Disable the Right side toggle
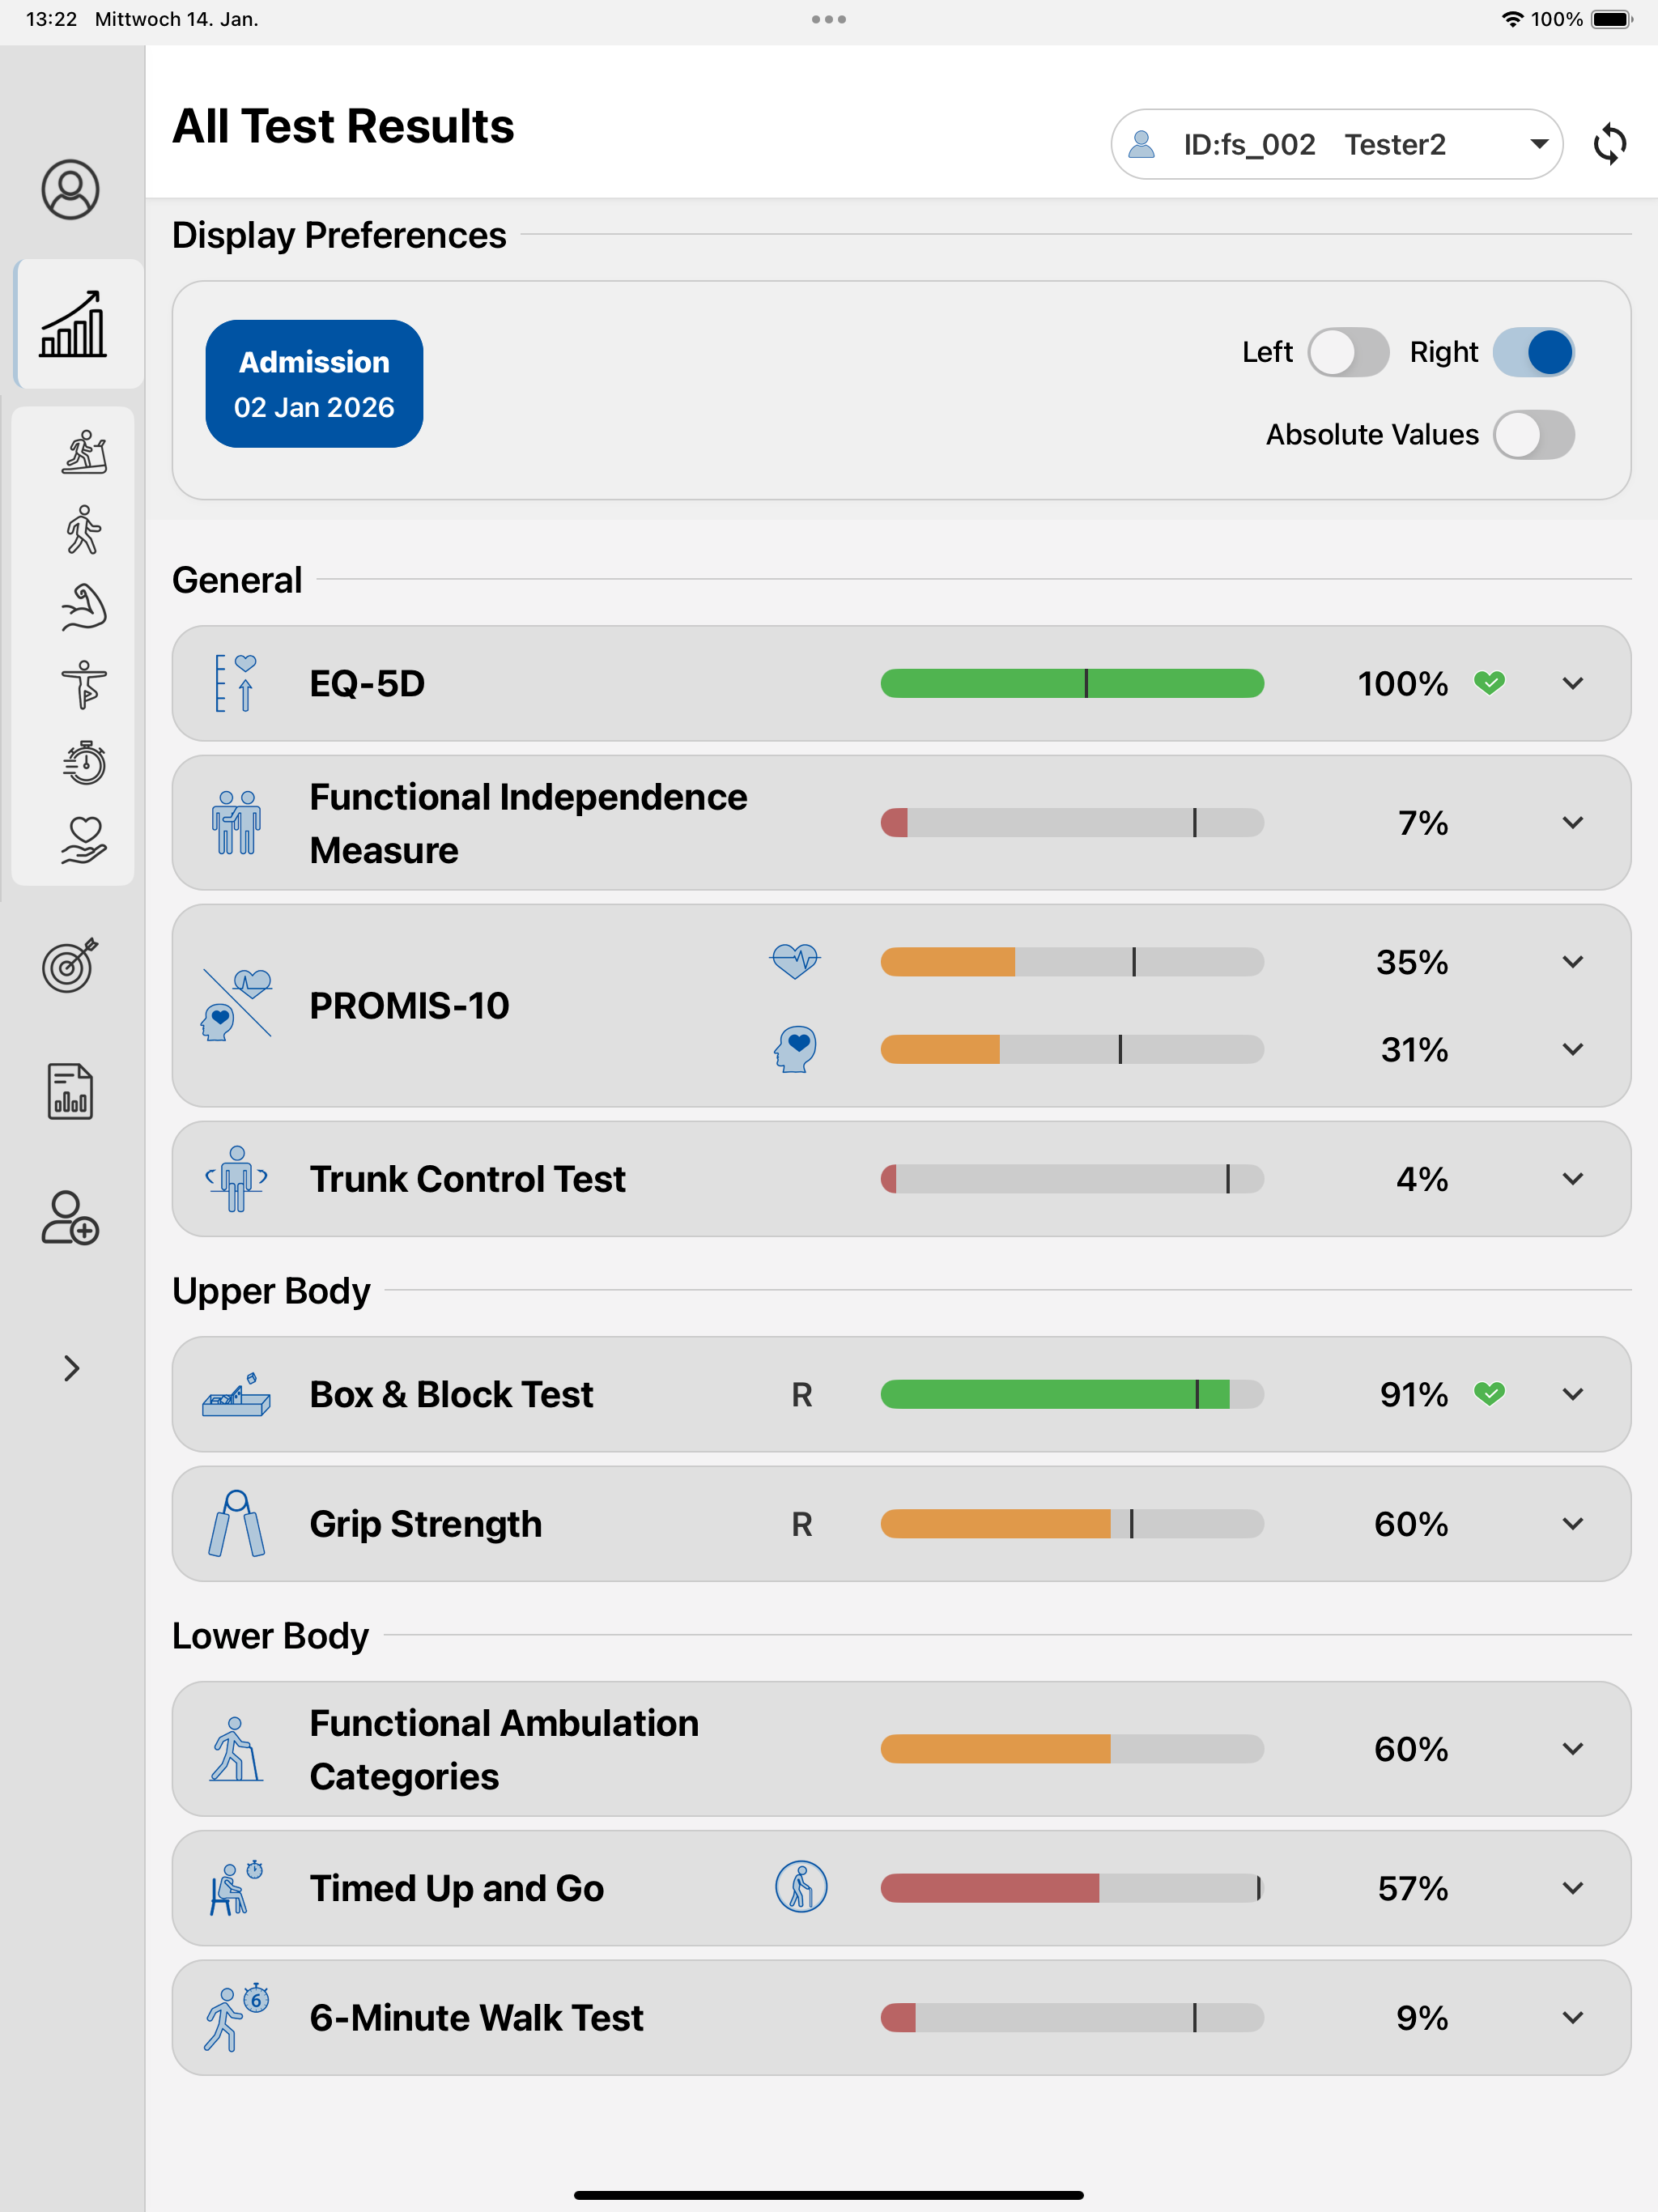1658x2212 pixels. pyautogui.click(x=1533, y=352)
